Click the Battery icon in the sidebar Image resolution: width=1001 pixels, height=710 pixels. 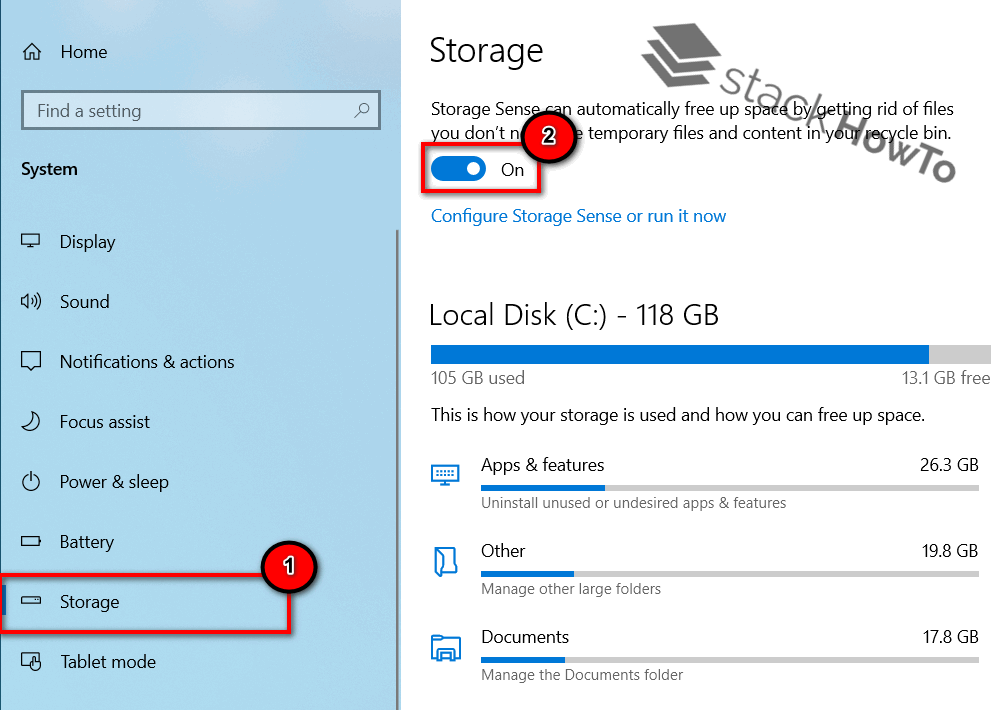[31, 542]
